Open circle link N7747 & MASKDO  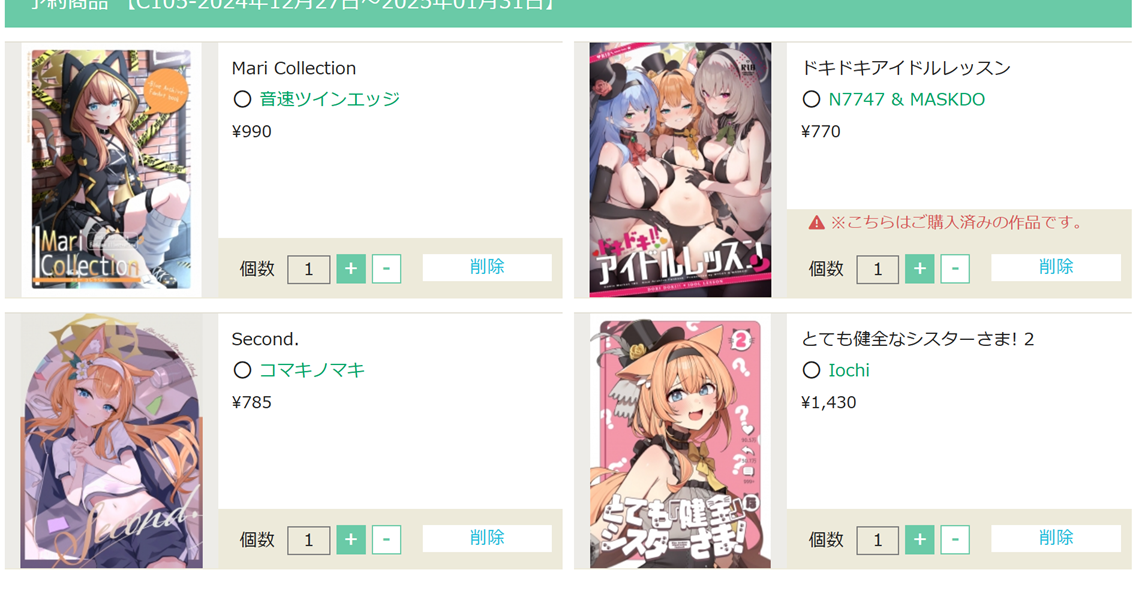(906, 99)
